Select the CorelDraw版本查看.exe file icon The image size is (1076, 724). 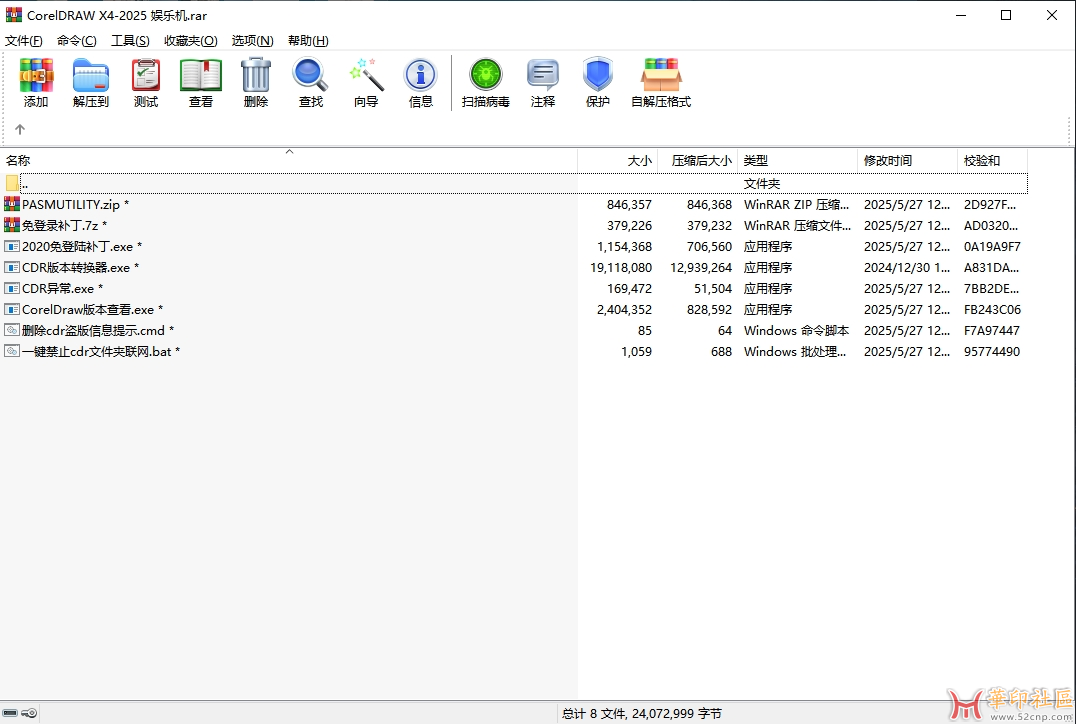12,309
